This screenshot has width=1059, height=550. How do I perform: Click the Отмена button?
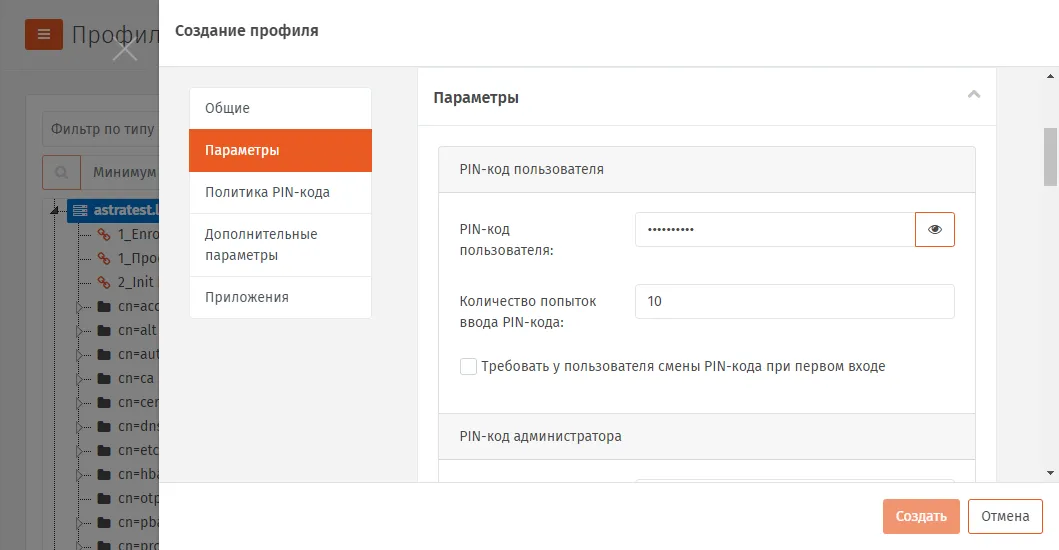pyautogui.click(x=1005, y=516)
